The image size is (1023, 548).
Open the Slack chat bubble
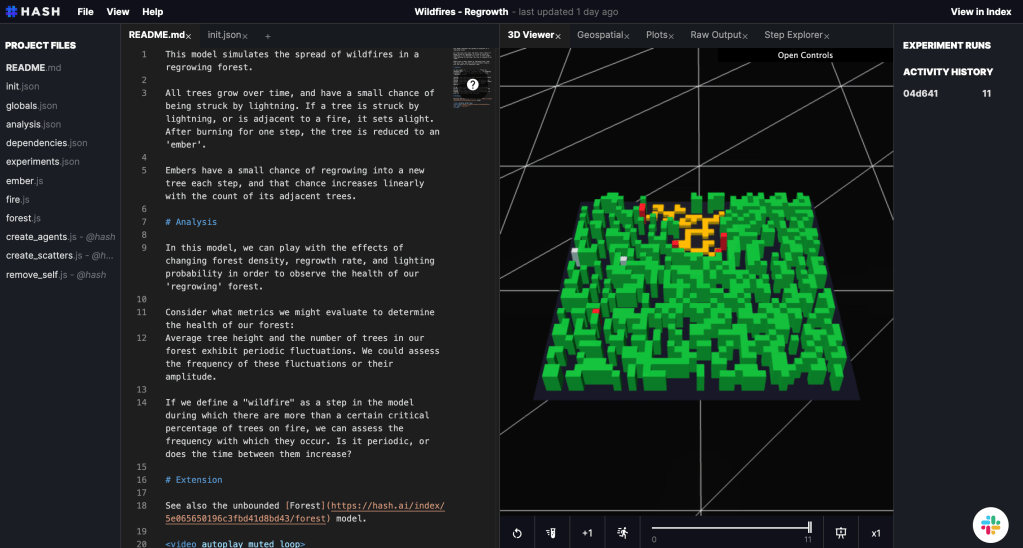tap(991, 524)
